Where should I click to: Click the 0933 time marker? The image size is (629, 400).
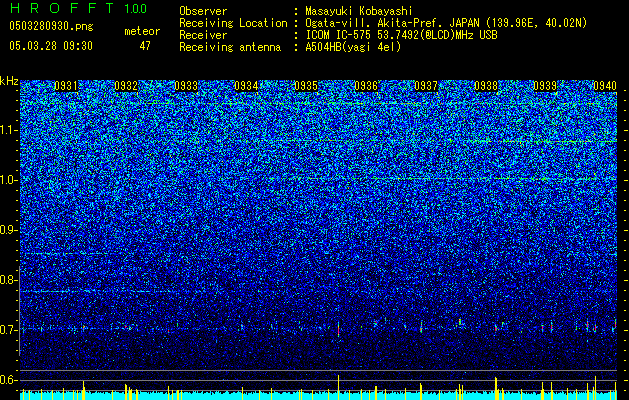186,86
